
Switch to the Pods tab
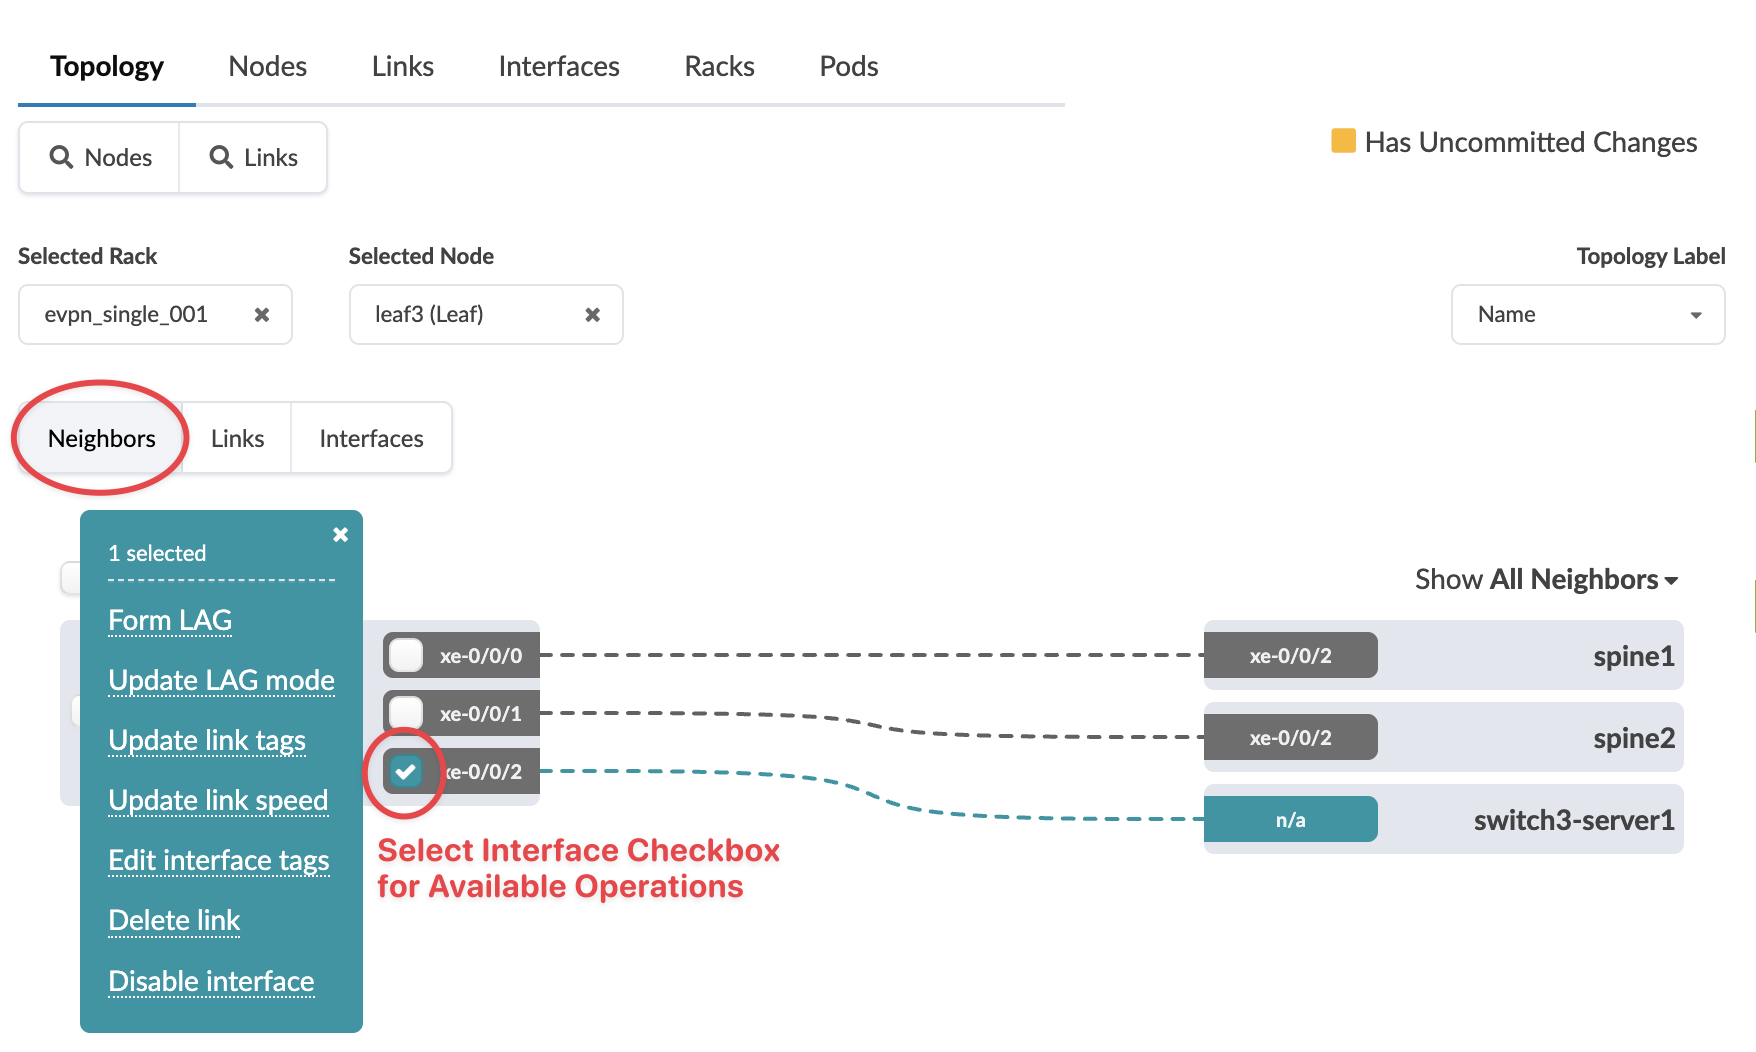(x=847, y=66)
